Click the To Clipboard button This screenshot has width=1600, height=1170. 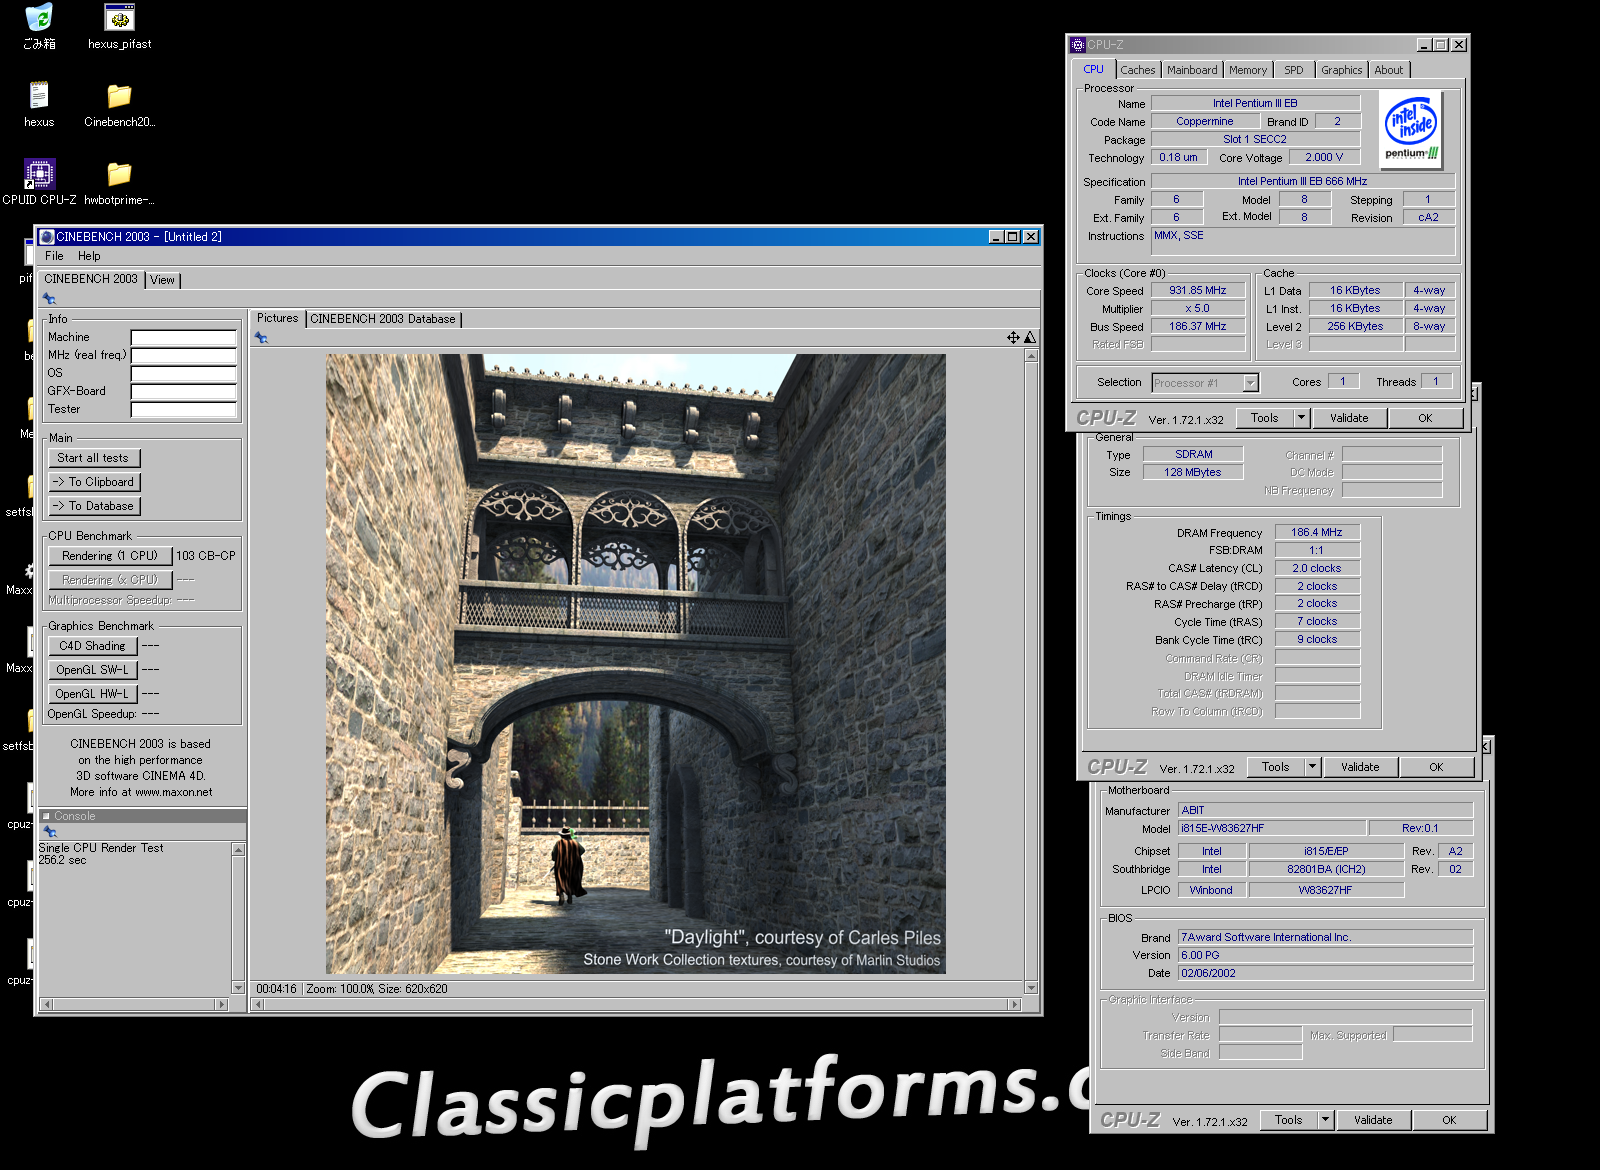coord(94,482)
